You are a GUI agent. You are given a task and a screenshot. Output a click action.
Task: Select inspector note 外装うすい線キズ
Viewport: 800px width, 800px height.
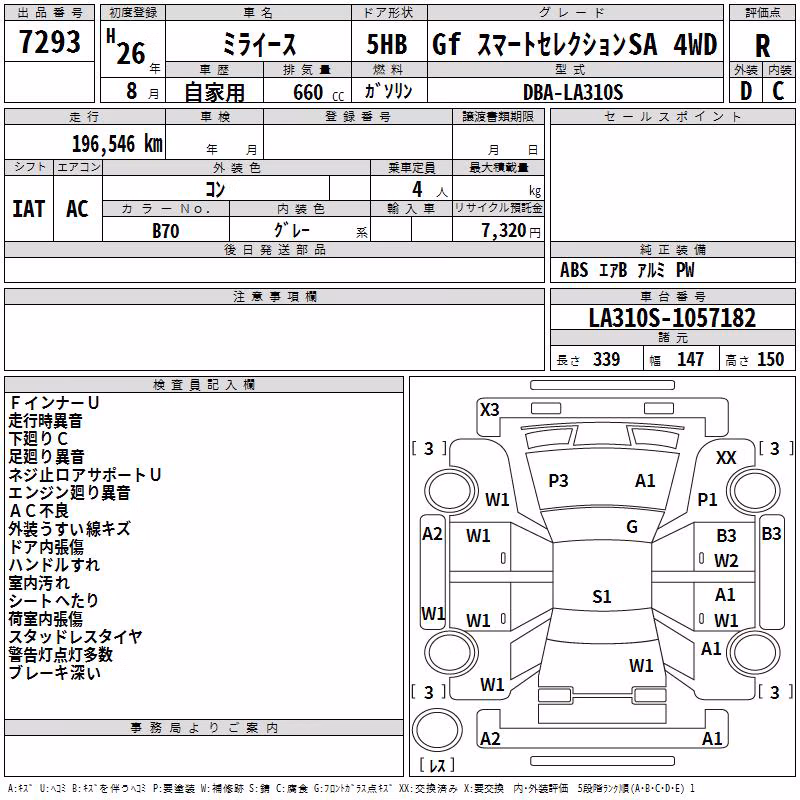(x=69, y=529)
